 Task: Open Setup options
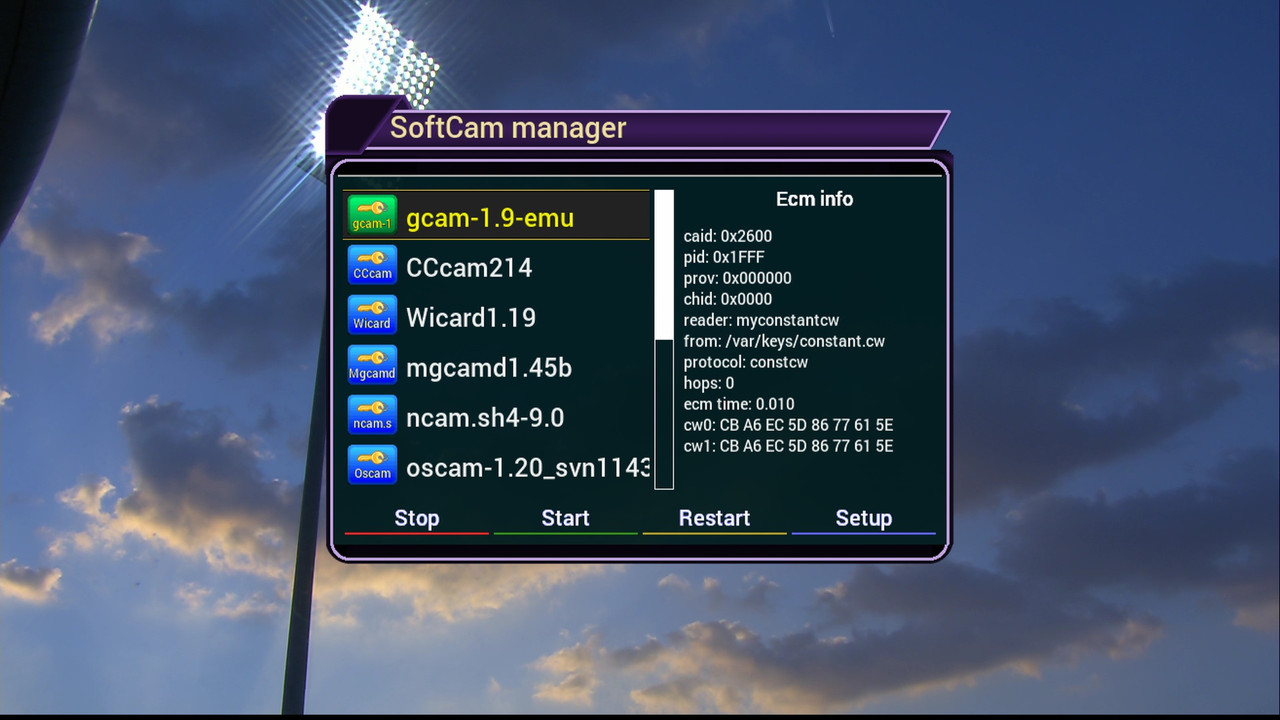point(864,518)
